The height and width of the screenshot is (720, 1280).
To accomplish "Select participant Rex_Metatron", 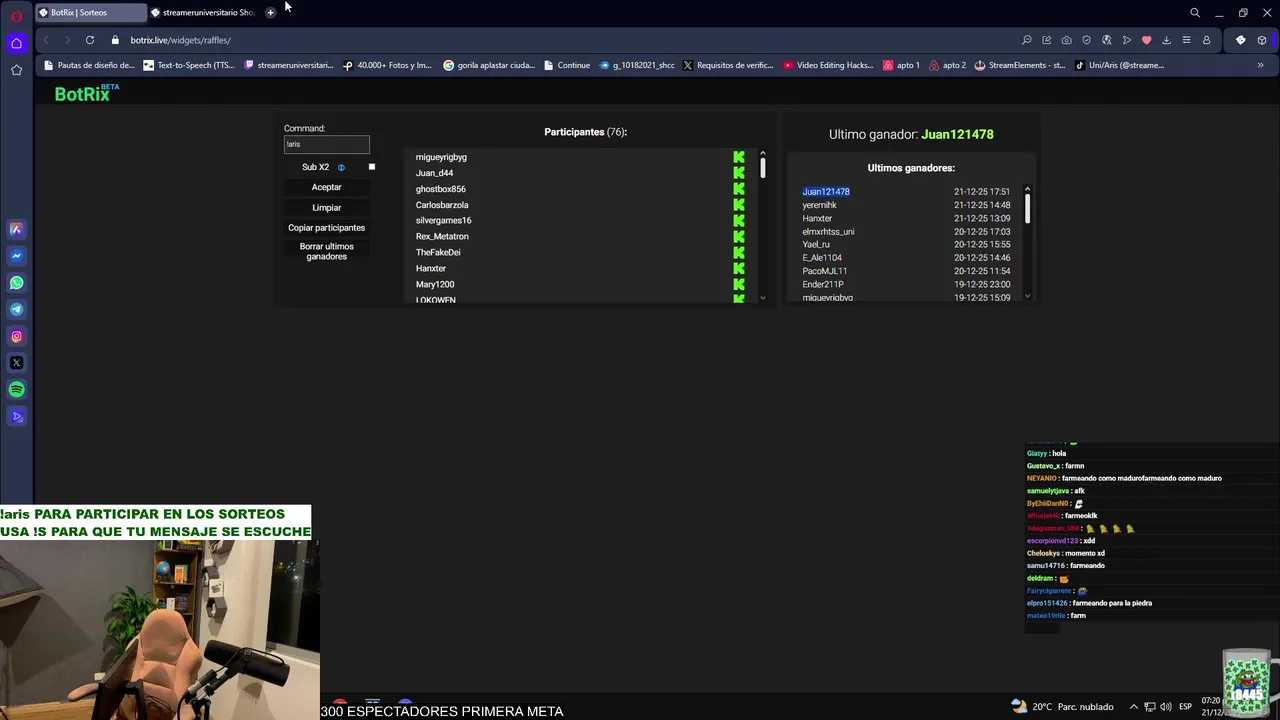I will [442, 237].
